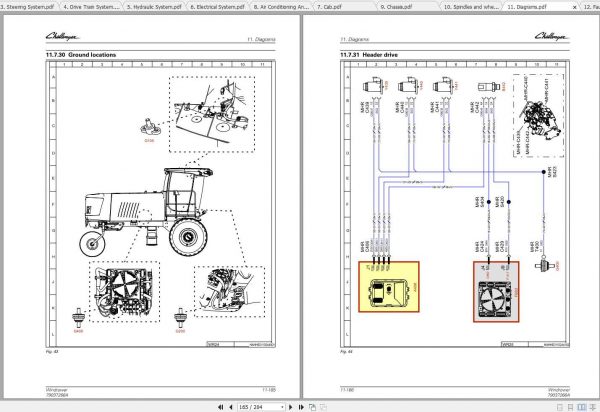Switch to 4. Drive Train System tab
Image resolution: width=600 pixels, height=412 pixels.
[91, 7]
